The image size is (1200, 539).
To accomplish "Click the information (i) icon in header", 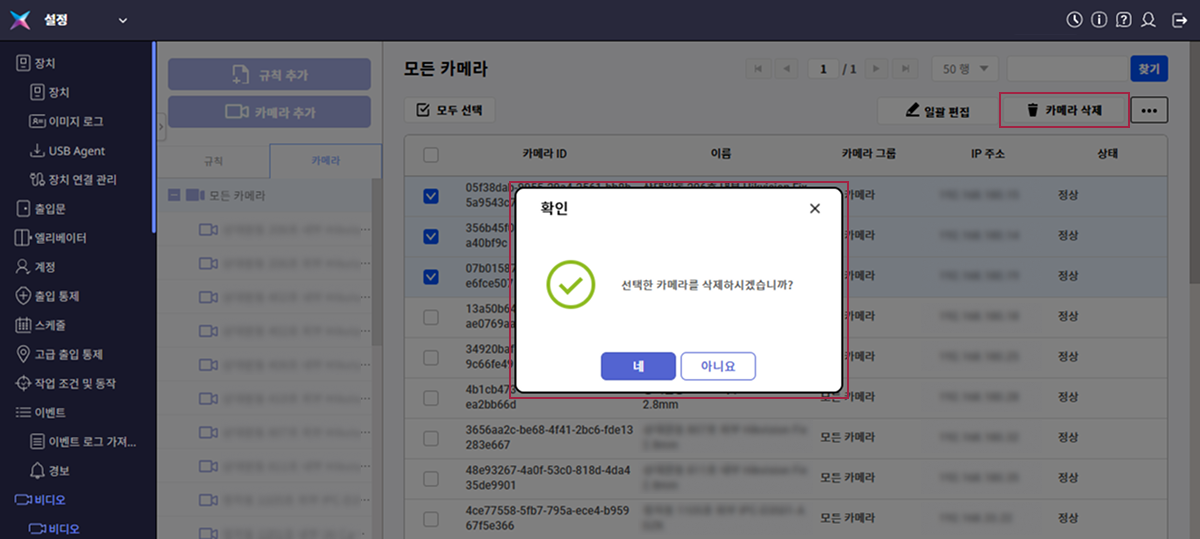I will click(x=1099, y=20).
